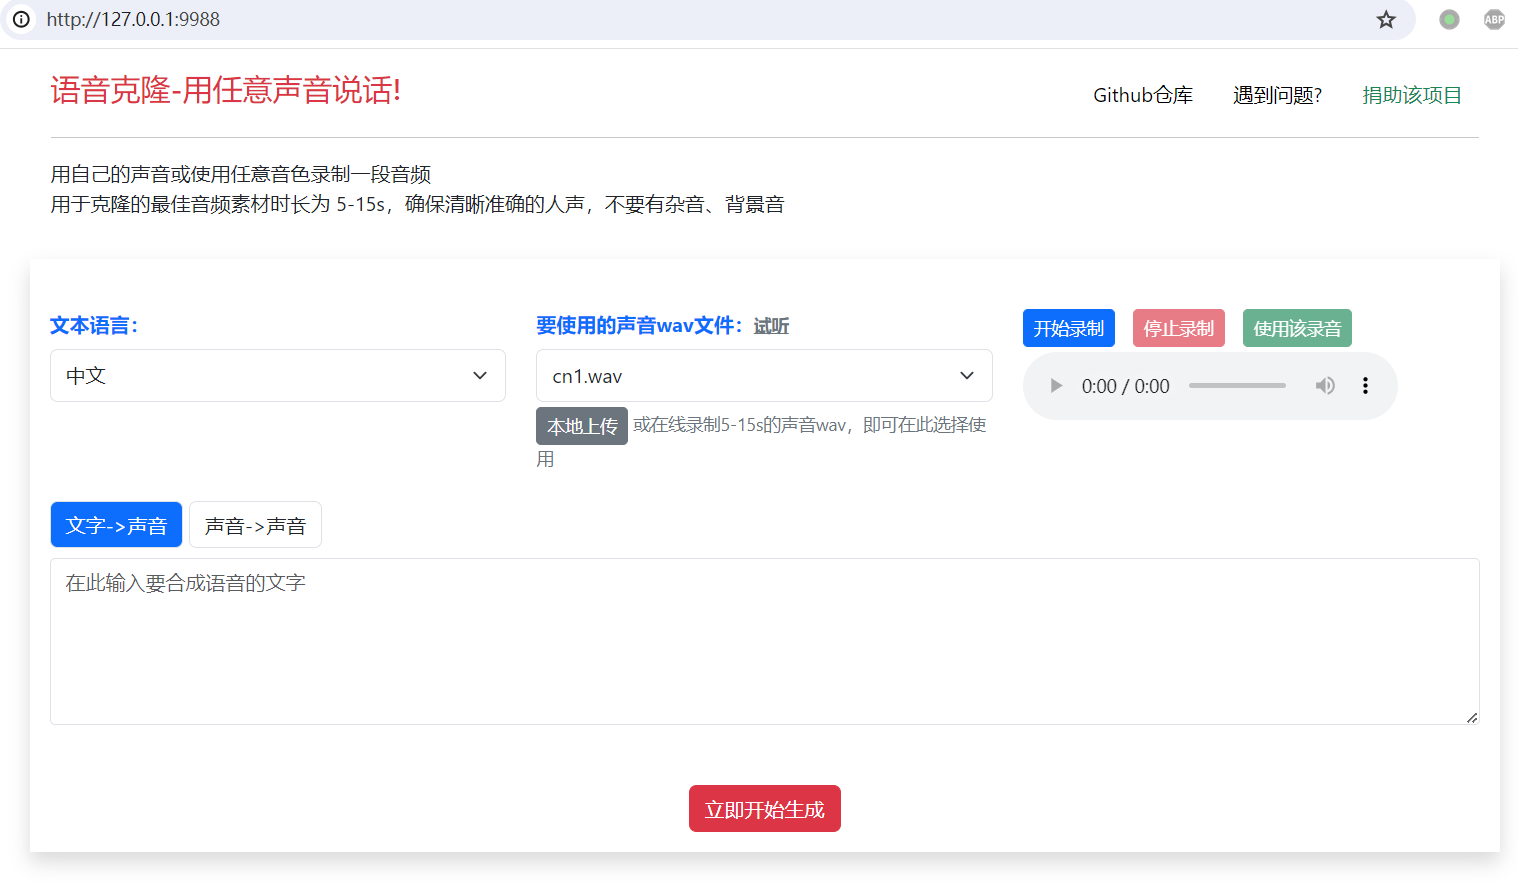The image size is (1518, 882).
Task: Open the 文本语言 language dropdown
Action: coord(278,375)
